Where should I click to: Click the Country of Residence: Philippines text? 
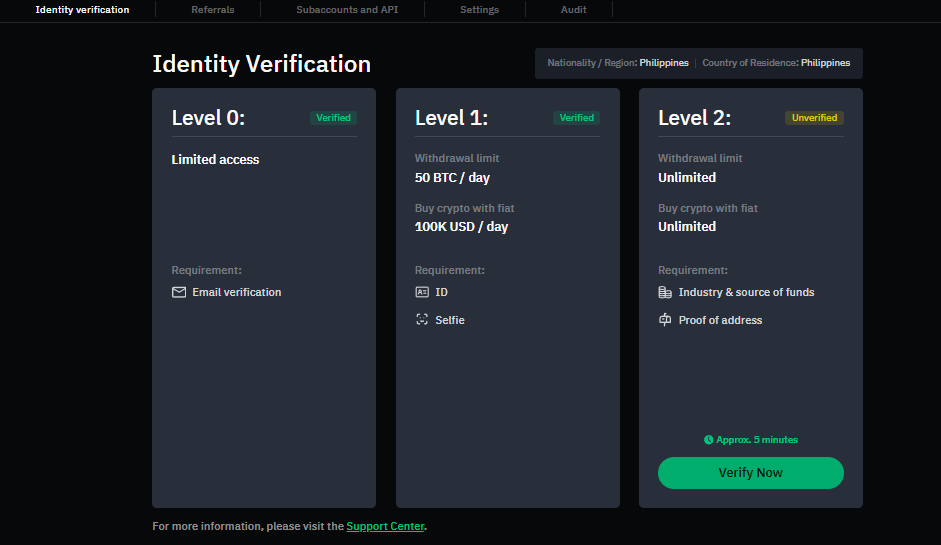(776, 62)
